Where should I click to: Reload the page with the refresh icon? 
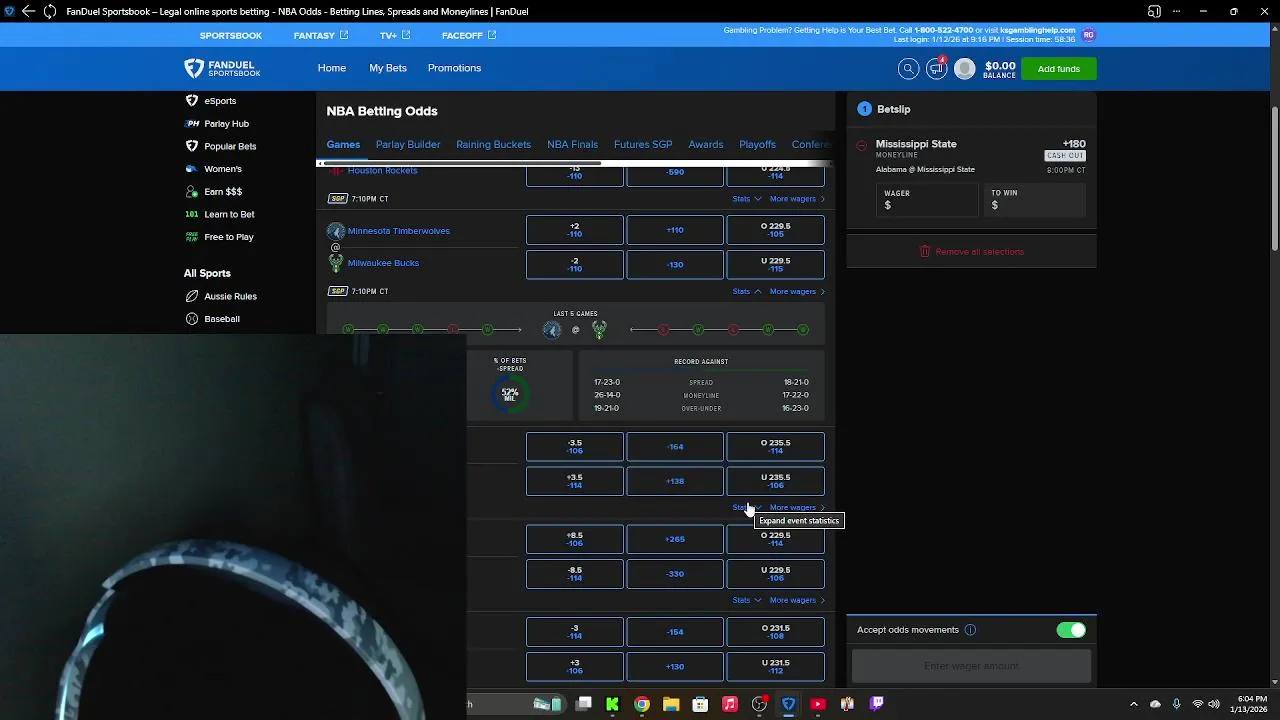(50, 11)
